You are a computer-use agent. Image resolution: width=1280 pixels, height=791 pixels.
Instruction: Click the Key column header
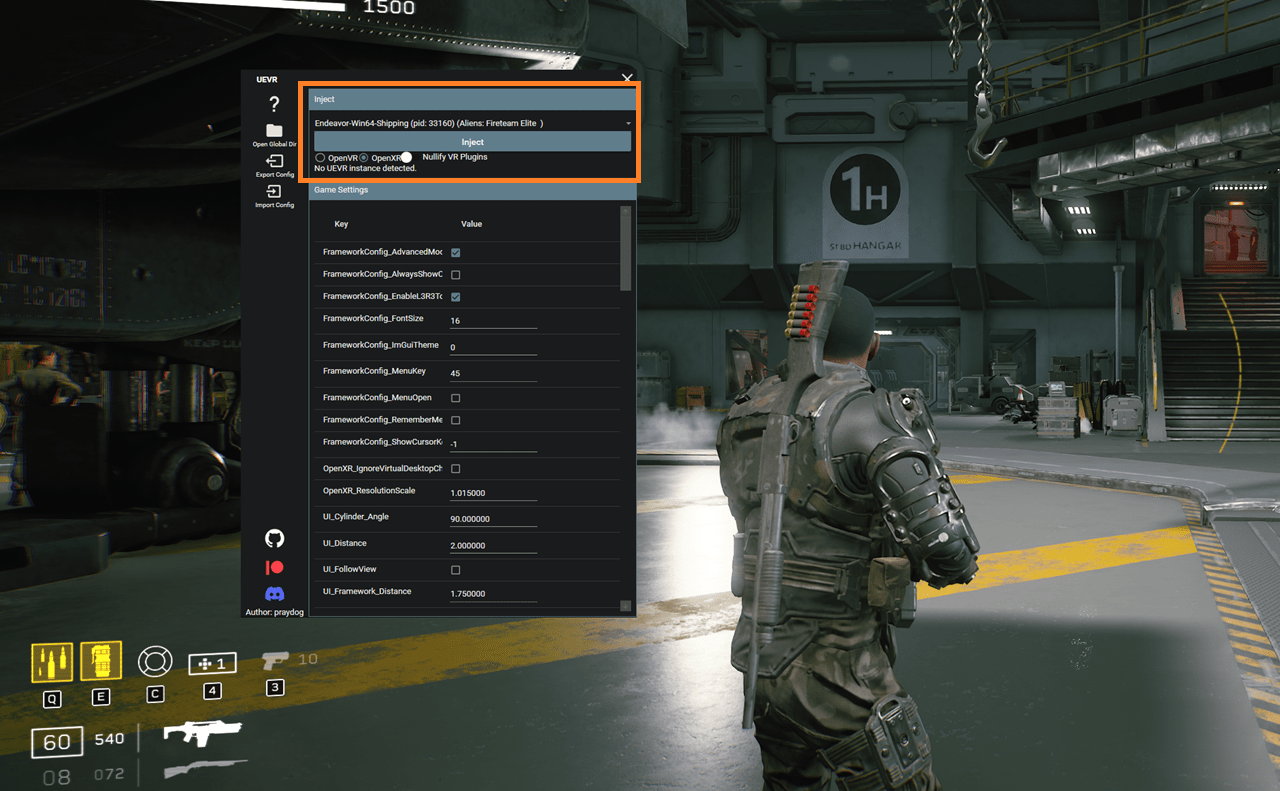coord(341,224)
